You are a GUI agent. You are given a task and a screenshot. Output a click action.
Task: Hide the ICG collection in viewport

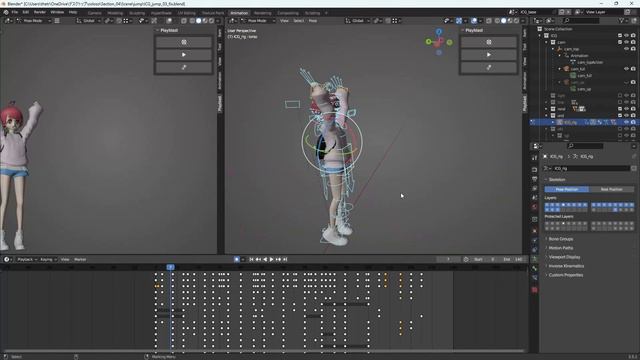(627, 36)
